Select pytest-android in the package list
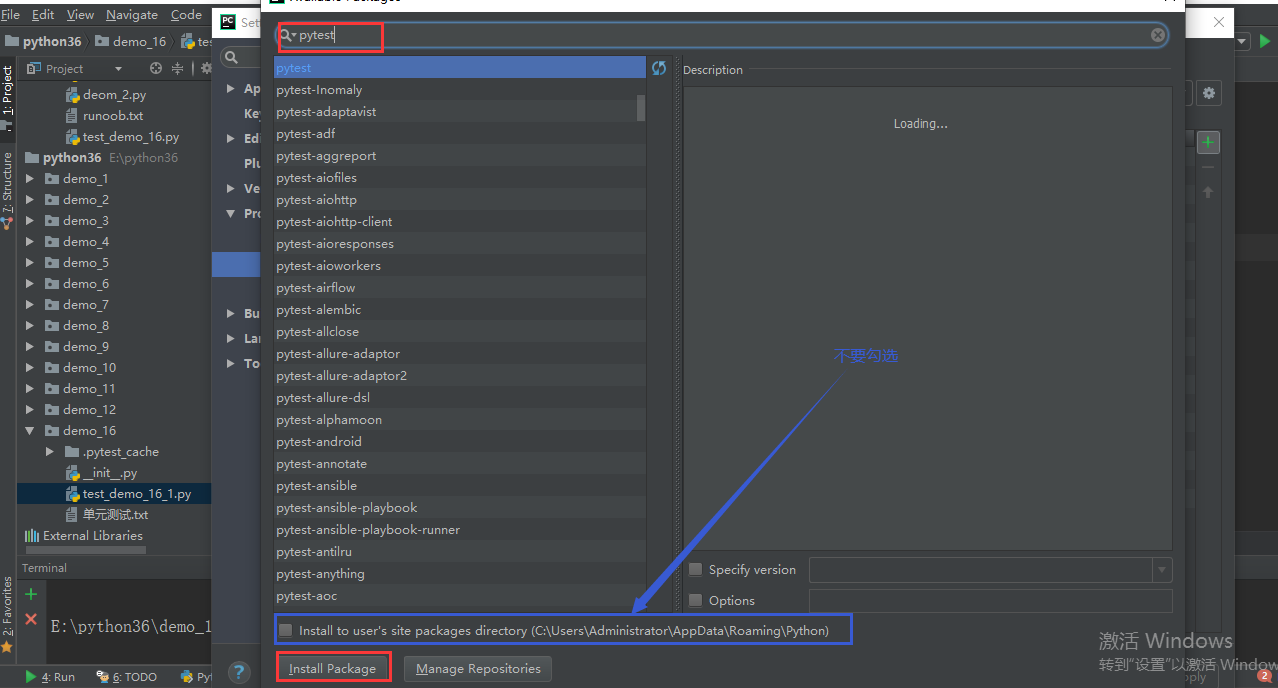 [x=460, y=442]
